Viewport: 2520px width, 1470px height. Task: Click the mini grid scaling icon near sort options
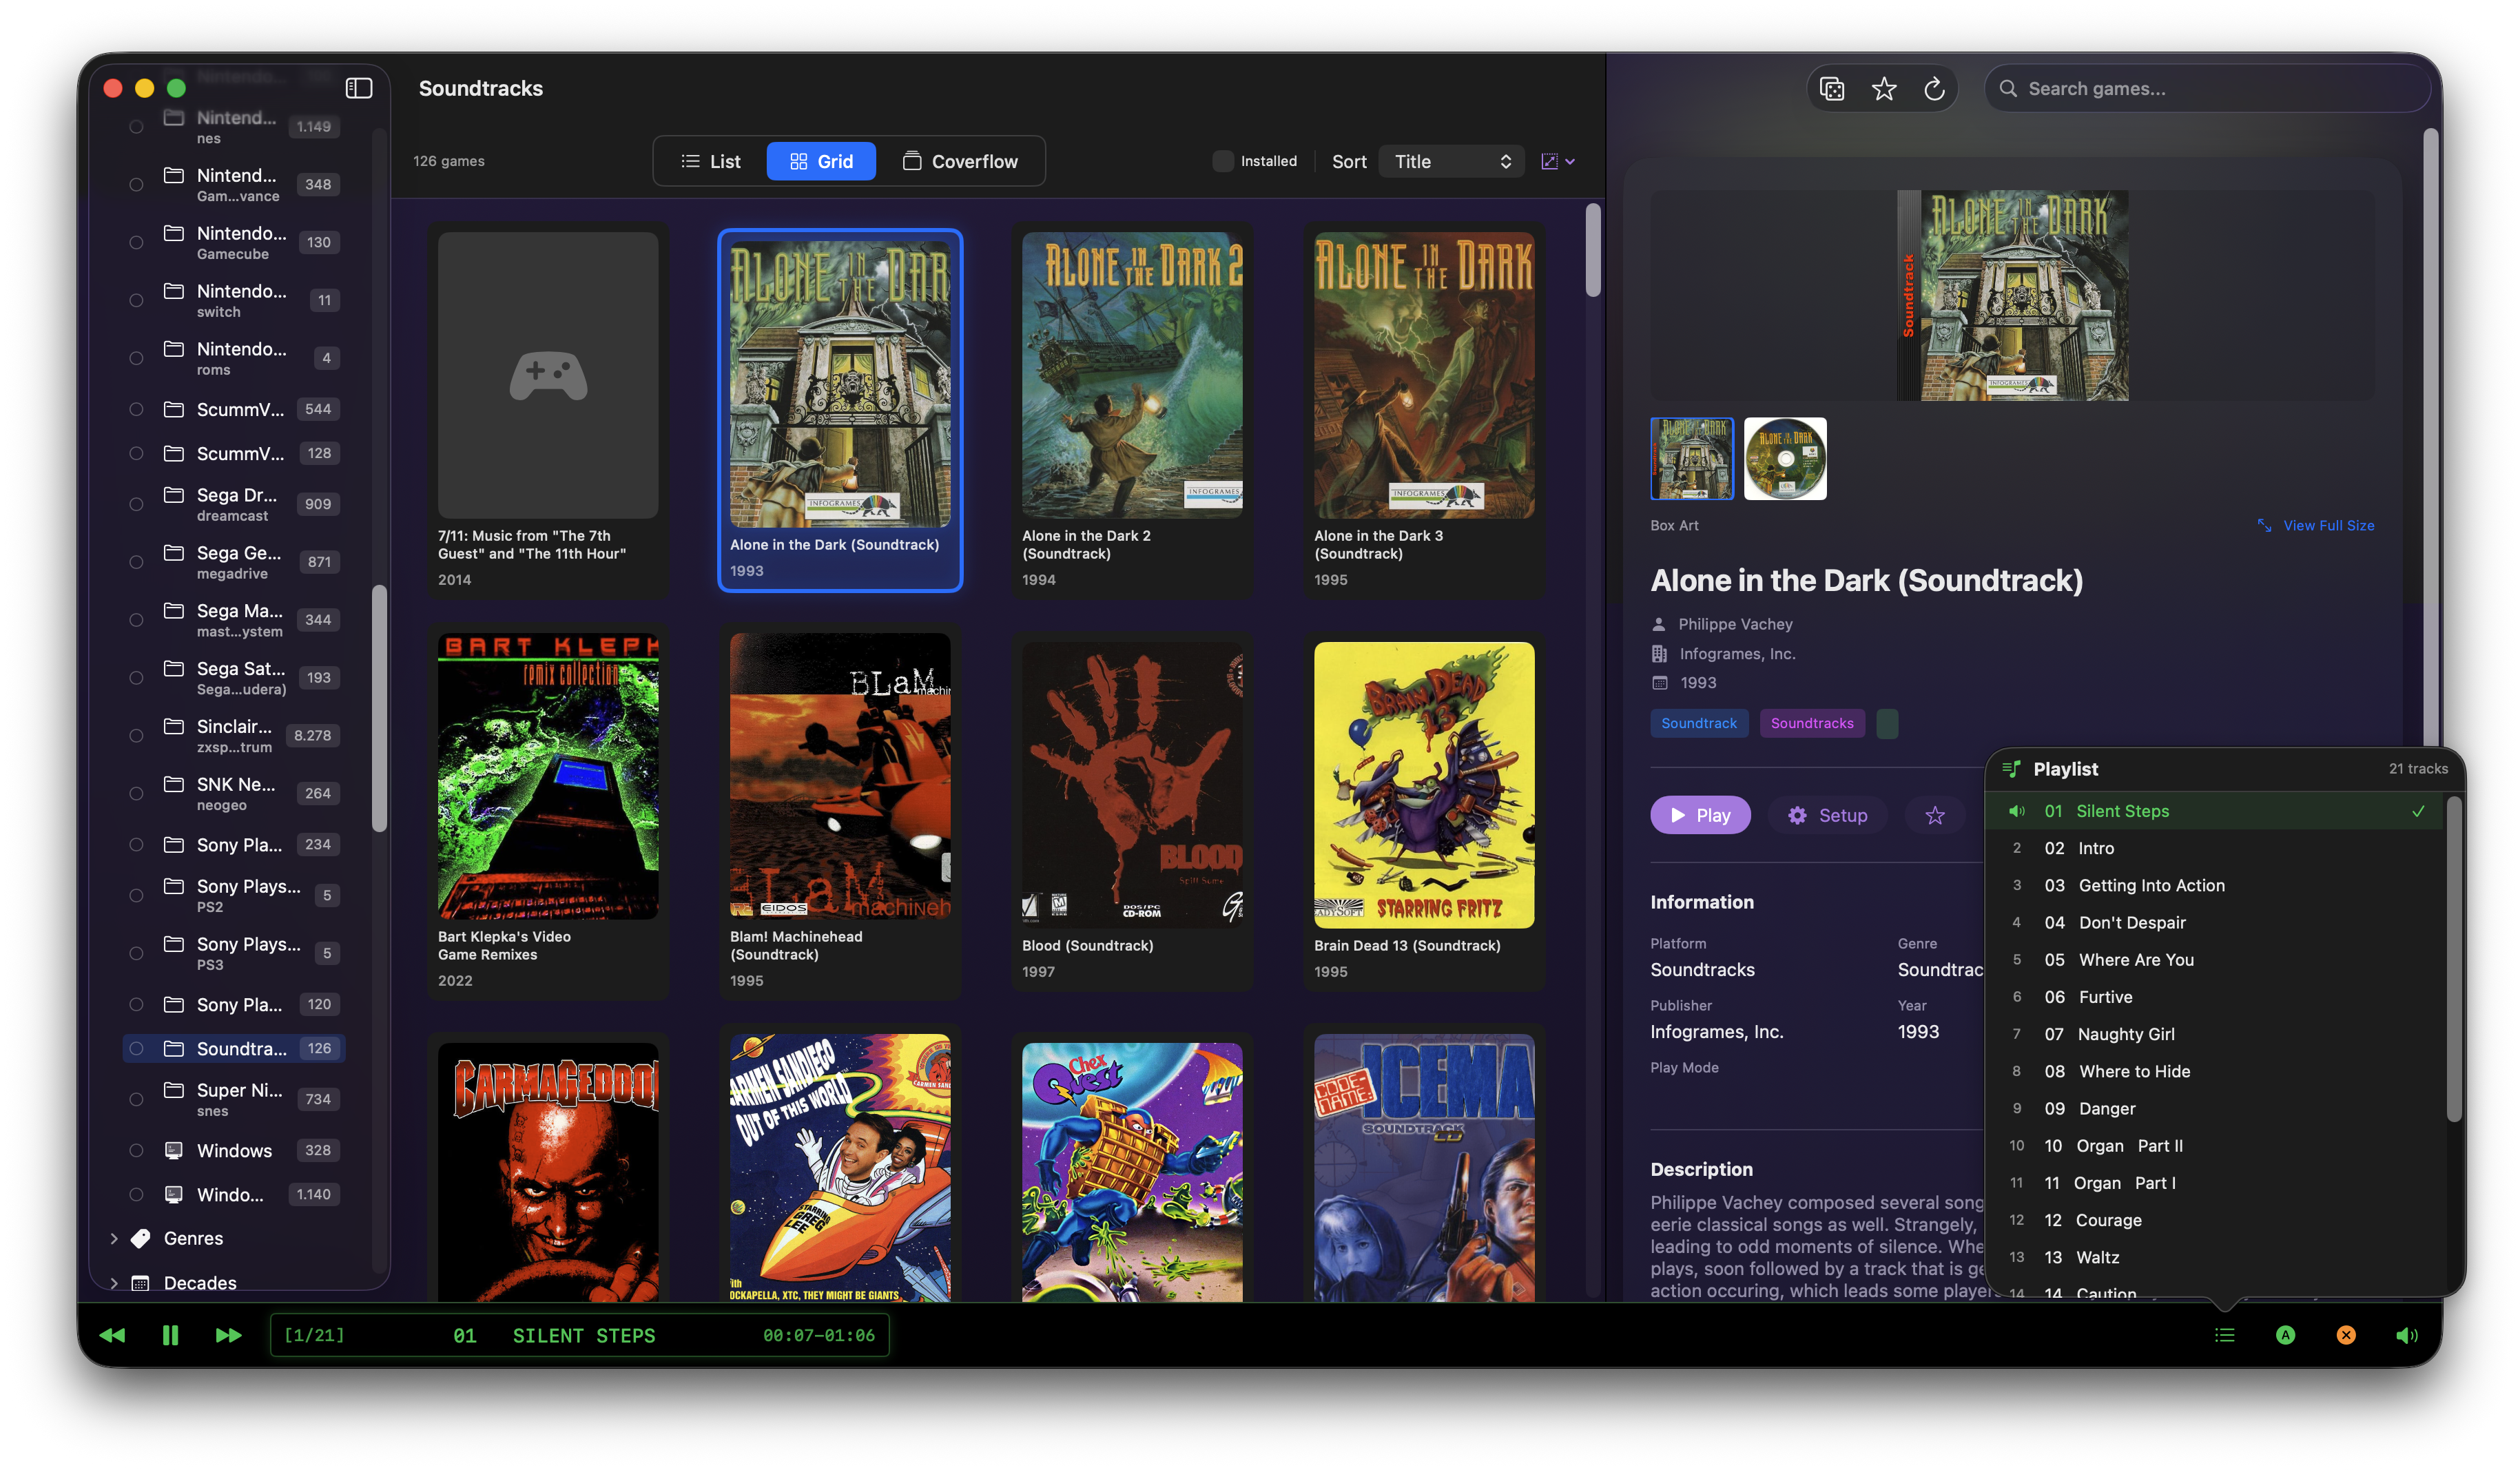[x=1551, y=161]
